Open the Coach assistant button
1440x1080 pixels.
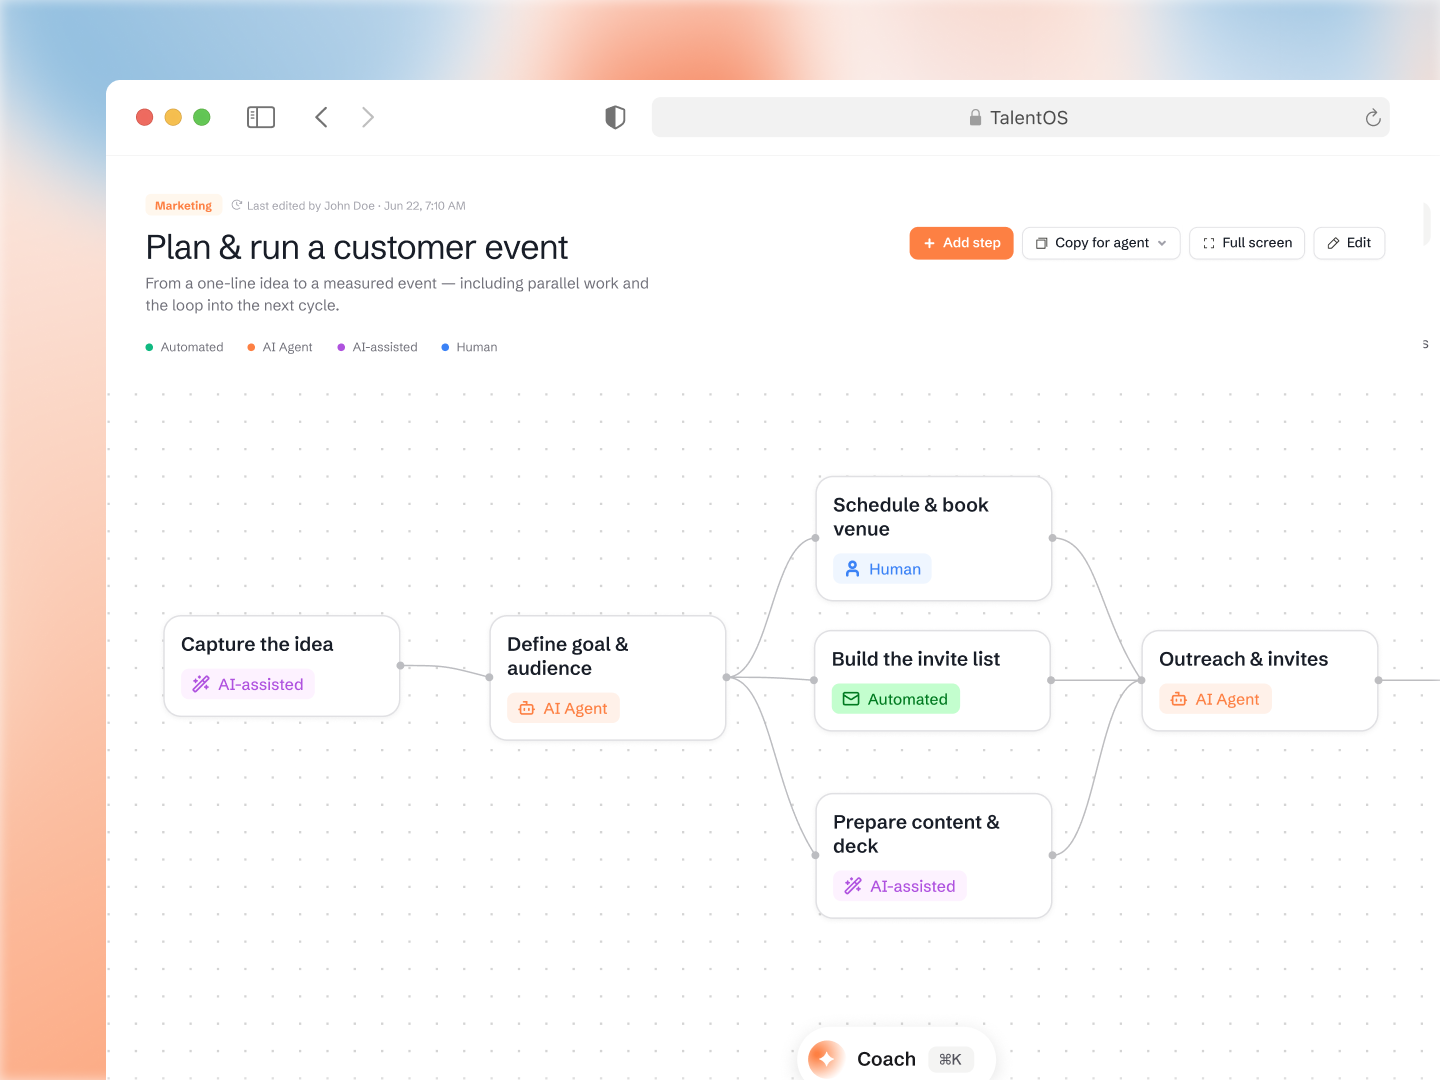point(896,1058)
